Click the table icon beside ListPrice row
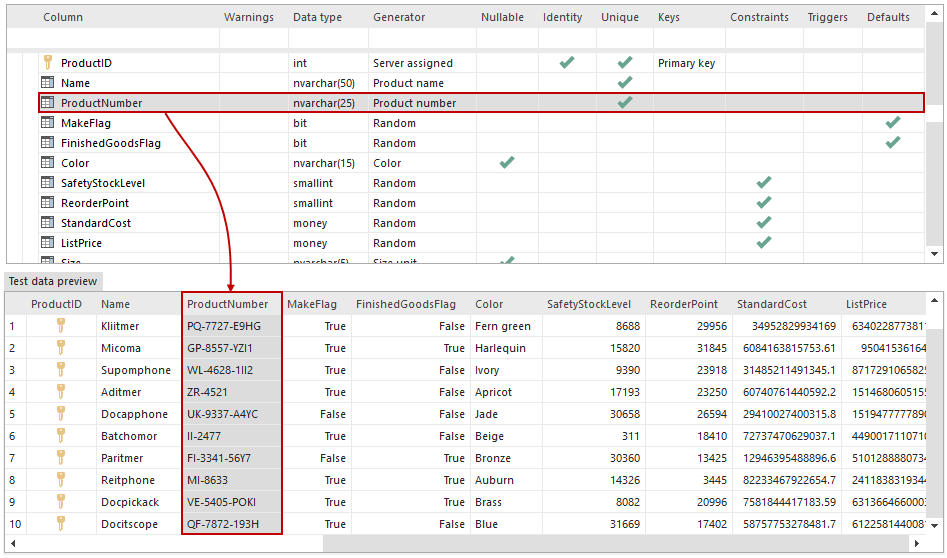Image resolution: width=947 pixels, height=558 pixels. 47,243
